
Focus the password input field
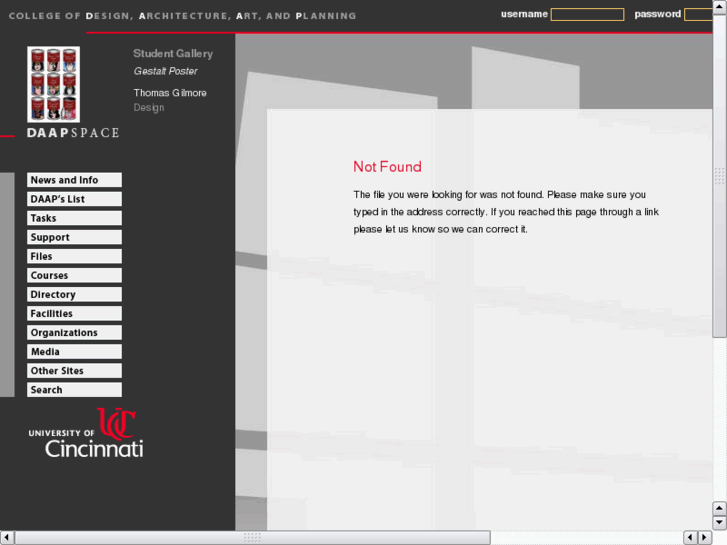(x=698, y=14)
